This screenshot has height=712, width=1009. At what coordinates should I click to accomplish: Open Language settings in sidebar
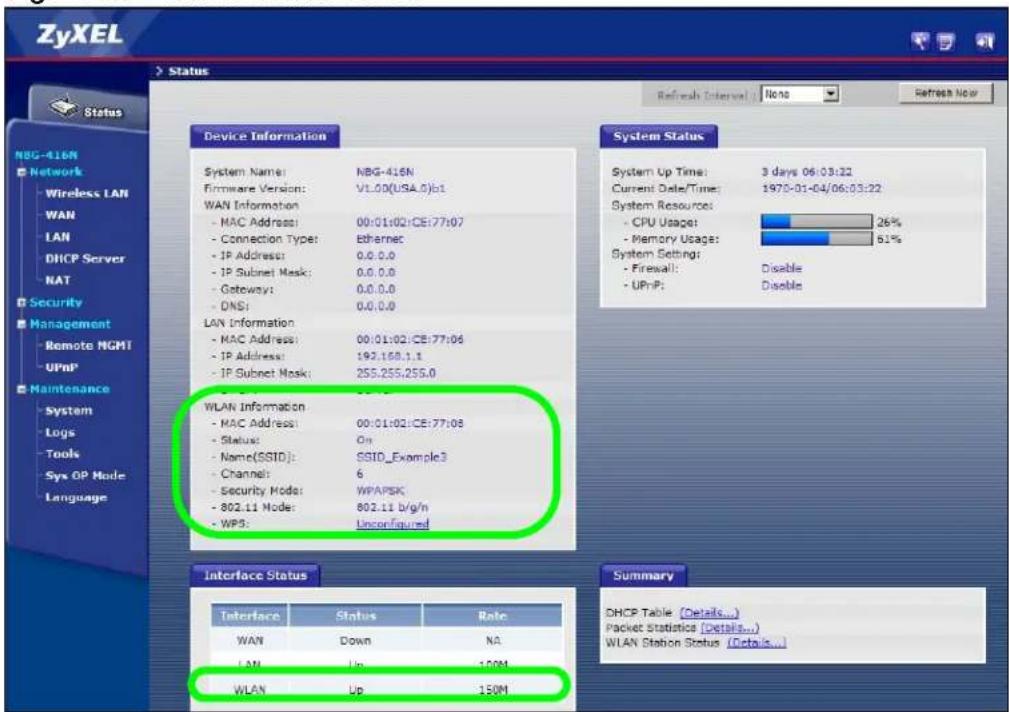[75, 498]
